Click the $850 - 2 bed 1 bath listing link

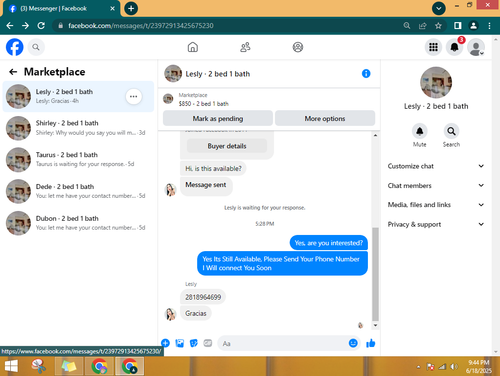click(x=204, y=104)
